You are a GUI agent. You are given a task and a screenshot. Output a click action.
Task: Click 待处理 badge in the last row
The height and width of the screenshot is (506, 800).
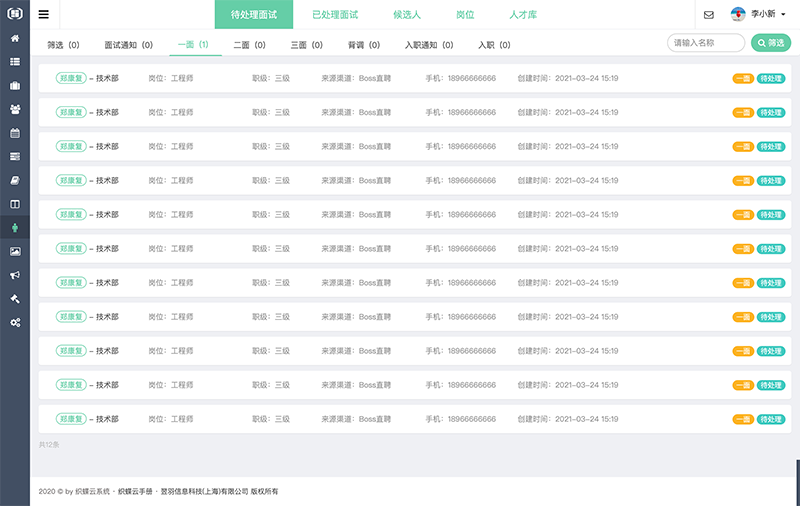[771, 420]
